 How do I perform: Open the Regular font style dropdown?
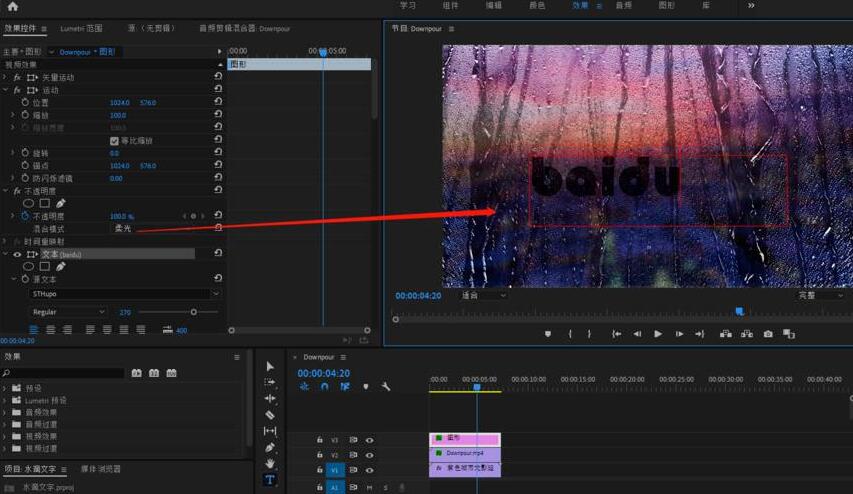click(x=68, y=312)
